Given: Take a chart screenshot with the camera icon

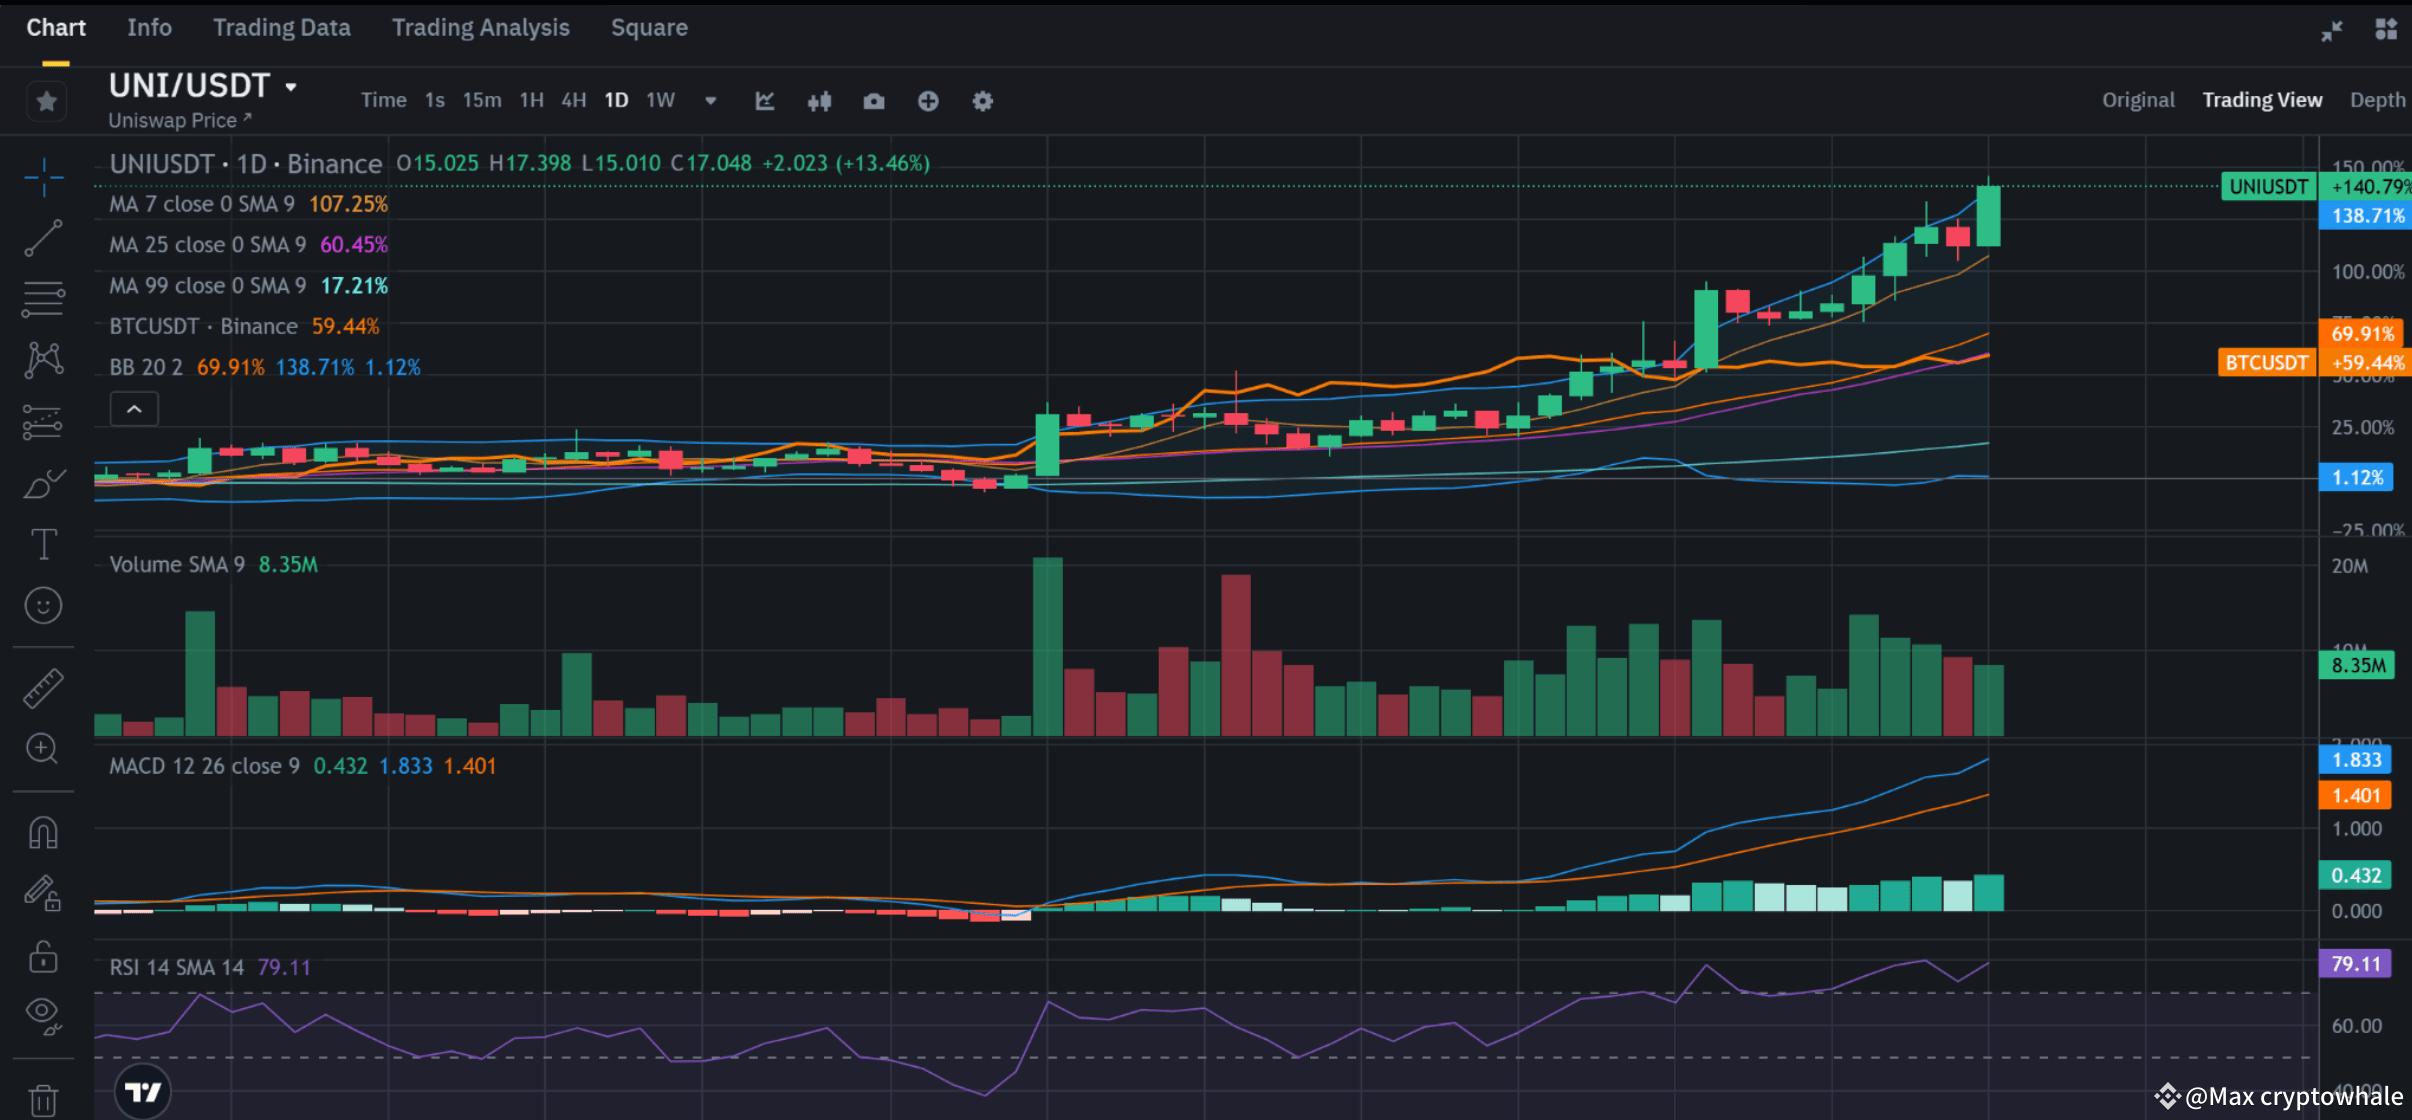Looking at the screenshot, I should click(x=873, y=100).
